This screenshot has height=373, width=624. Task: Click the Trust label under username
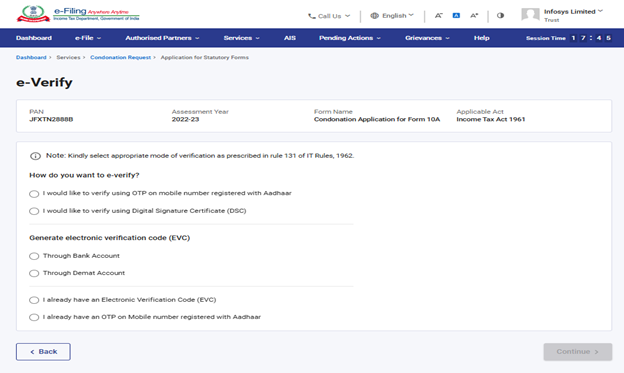coord(552,20)
